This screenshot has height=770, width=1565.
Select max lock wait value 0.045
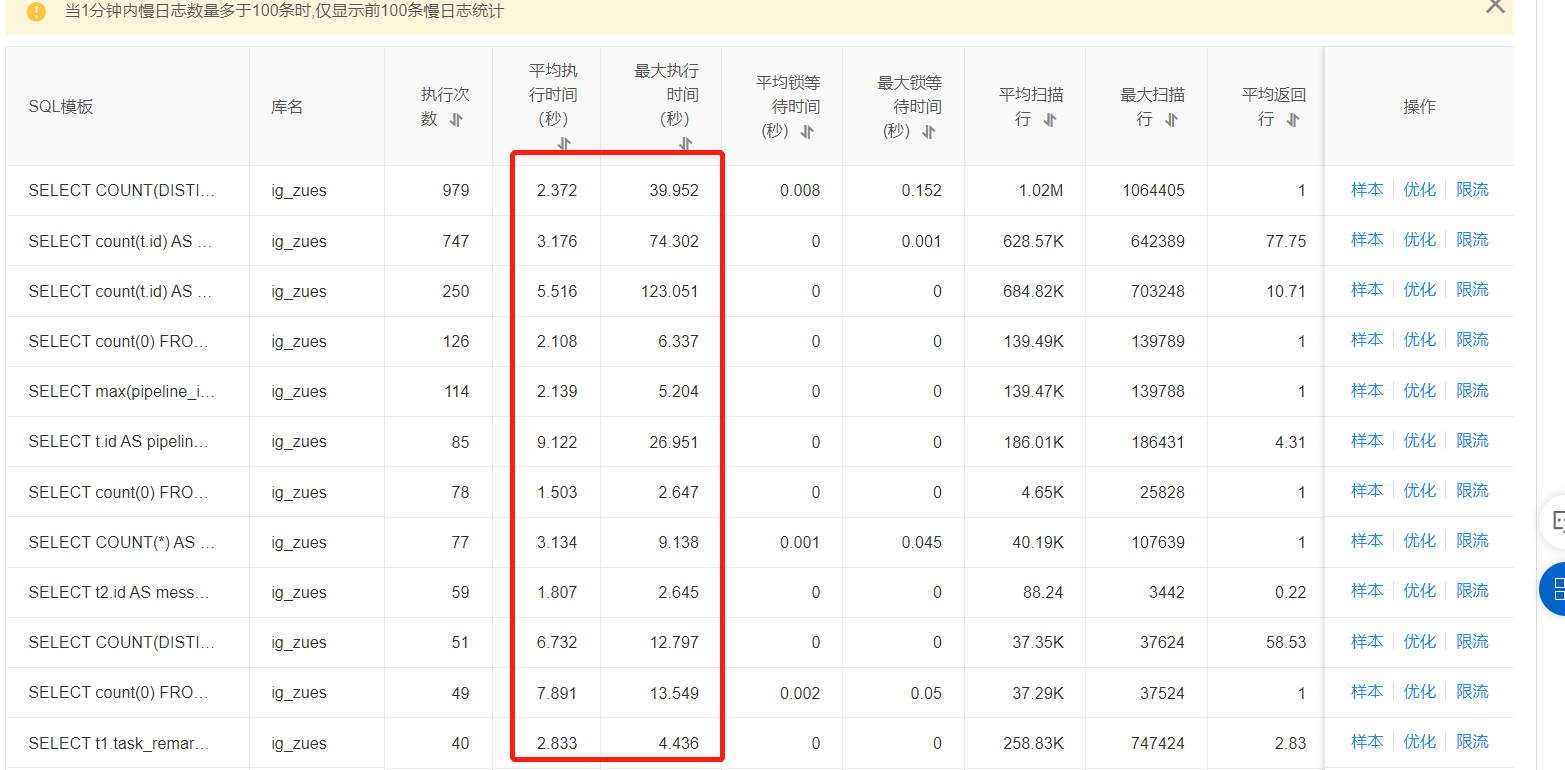921,542
